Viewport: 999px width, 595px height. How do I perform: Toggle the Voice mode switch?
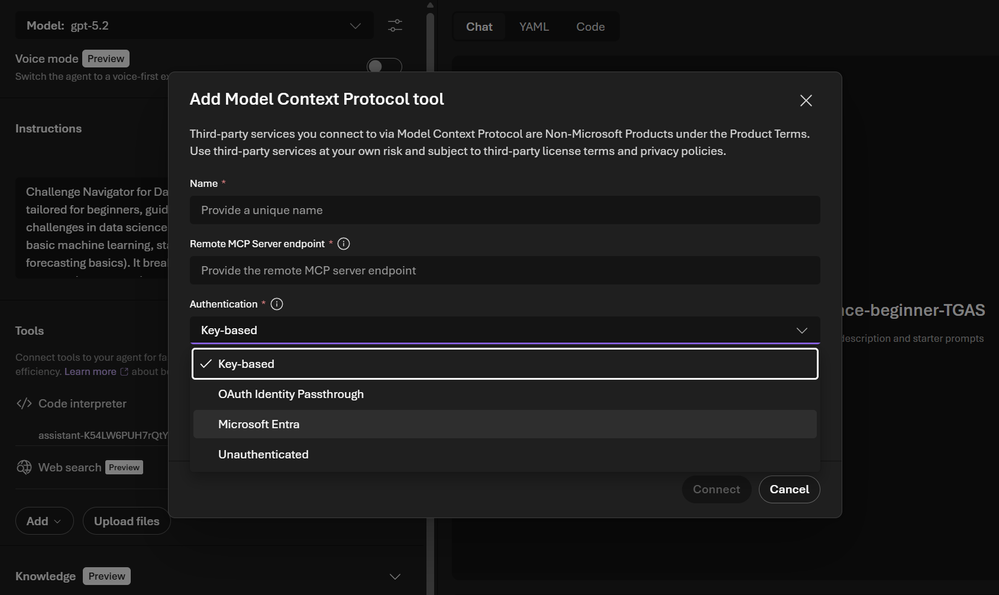pos(384,66)
